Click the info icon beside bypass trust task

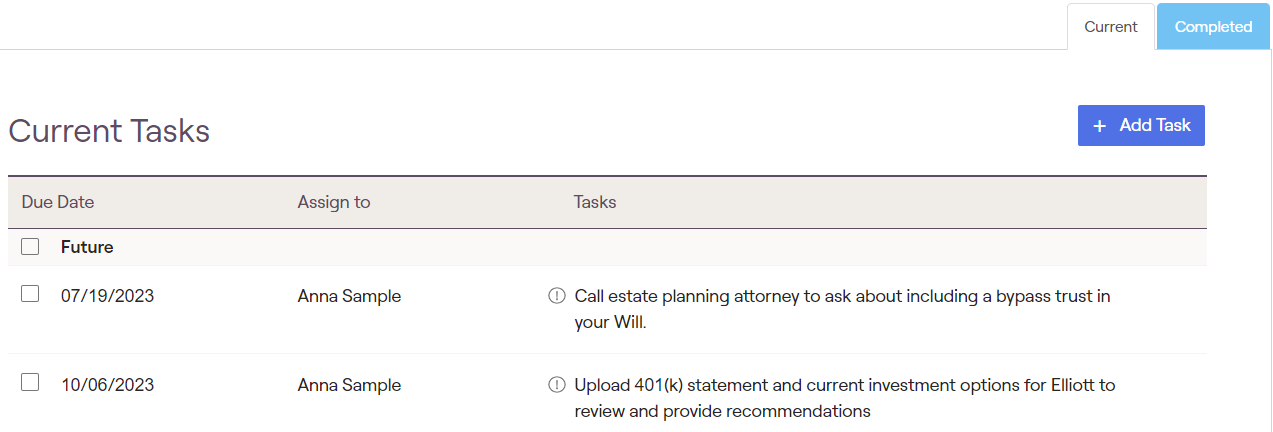tap(557, 296)
